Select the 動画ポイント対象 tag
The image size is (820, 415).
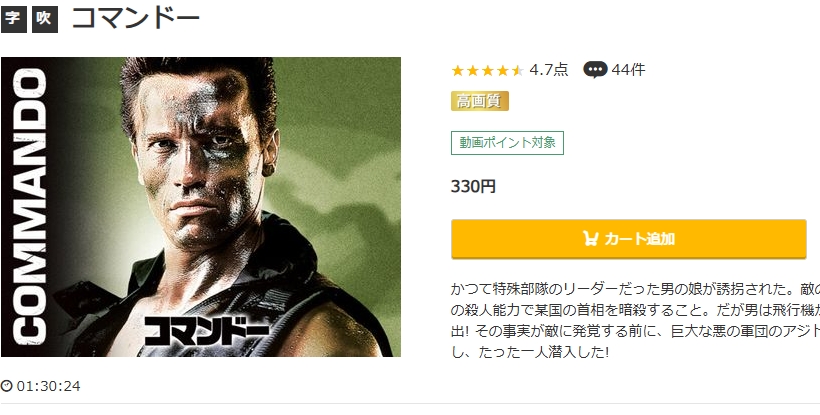(x=507, y=142)
